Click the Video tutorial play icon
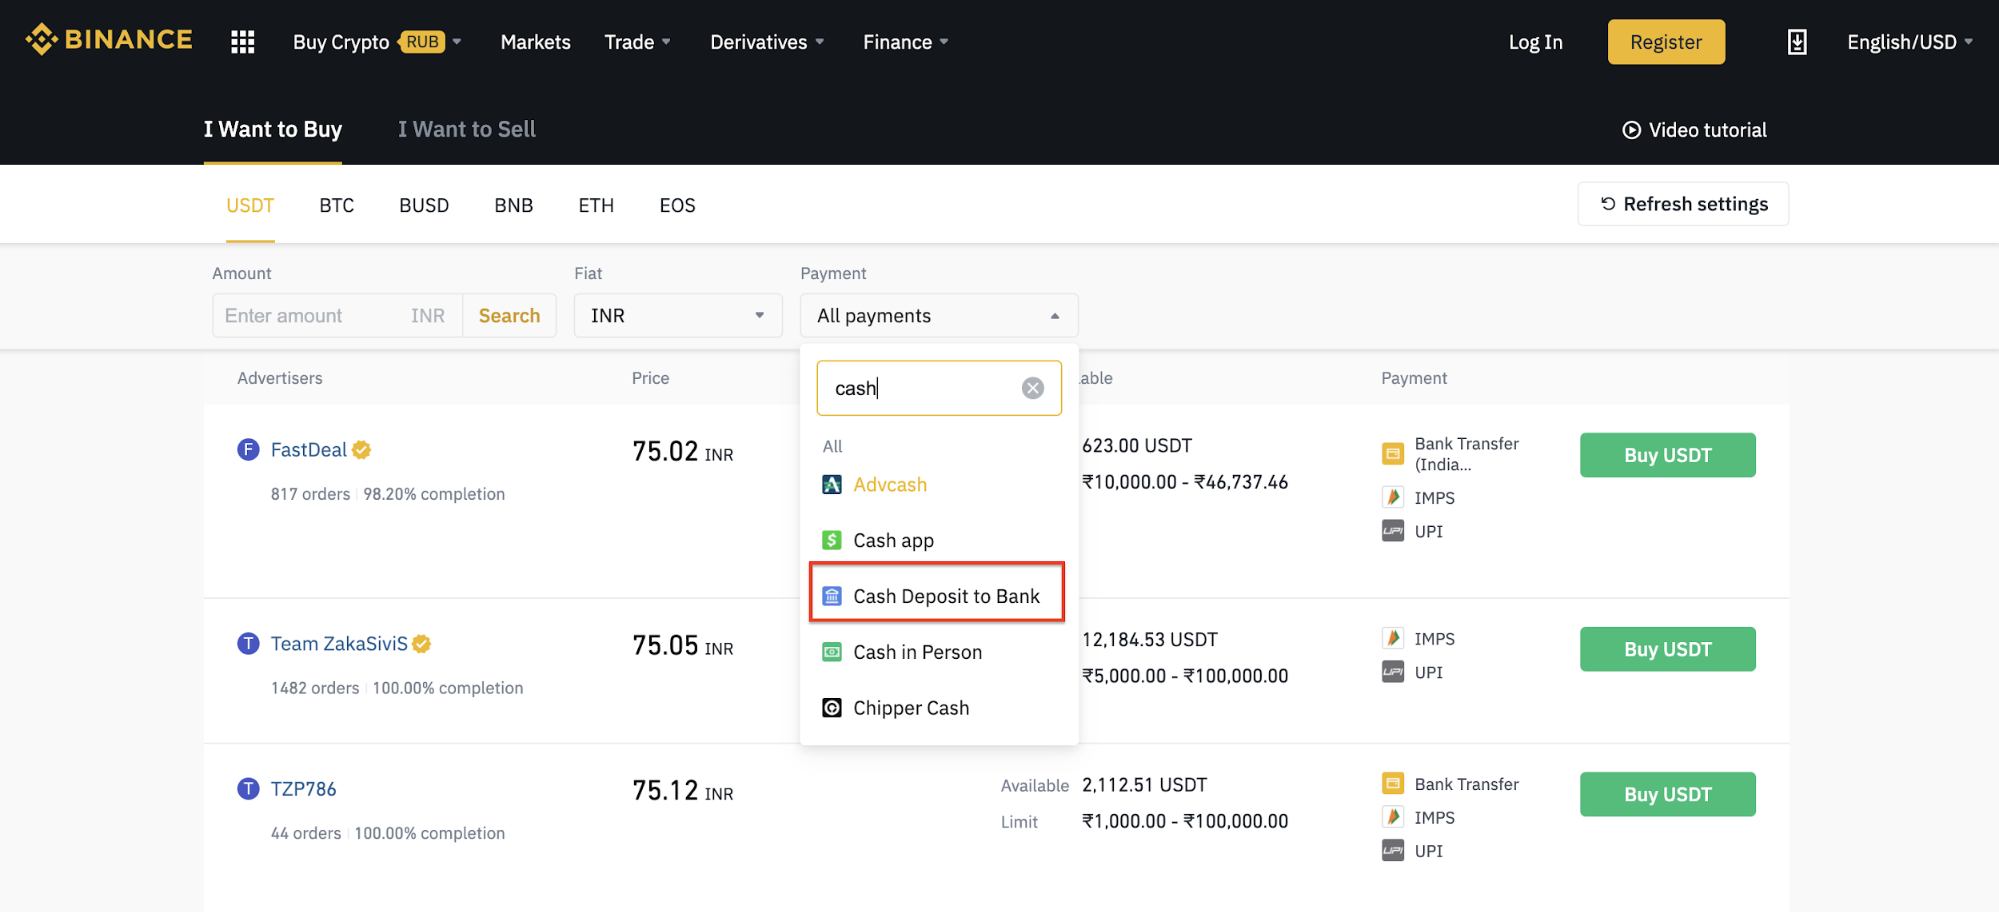 coord(1631,130)
